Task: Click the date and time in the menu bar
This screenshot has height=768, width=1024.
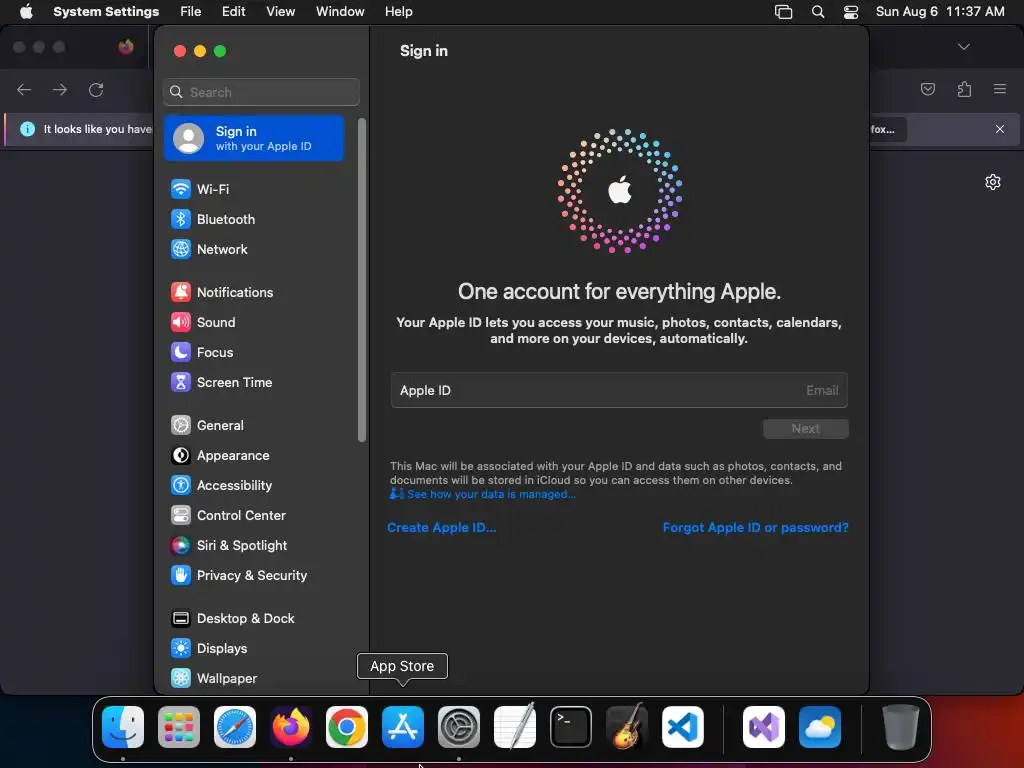Action: pyautogui.click(x=940, y=12)
